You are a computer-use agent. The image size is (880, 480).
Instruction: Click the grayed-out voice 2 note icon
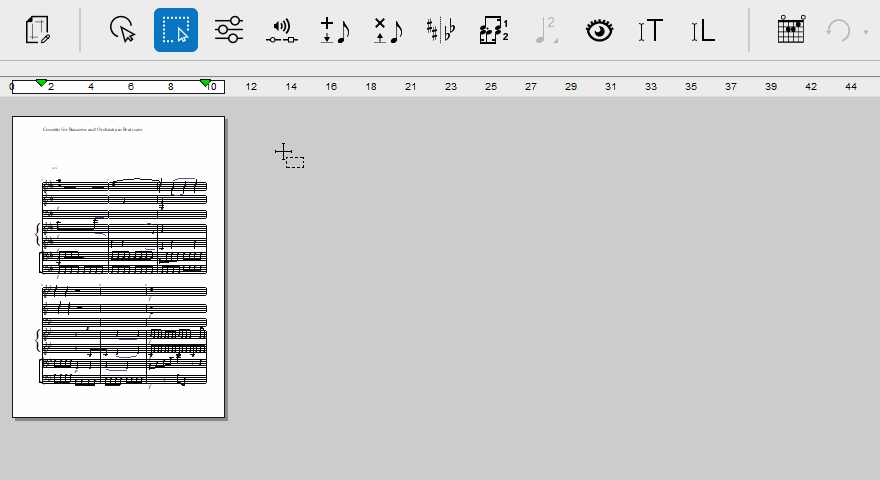click(x=545, y=30)
